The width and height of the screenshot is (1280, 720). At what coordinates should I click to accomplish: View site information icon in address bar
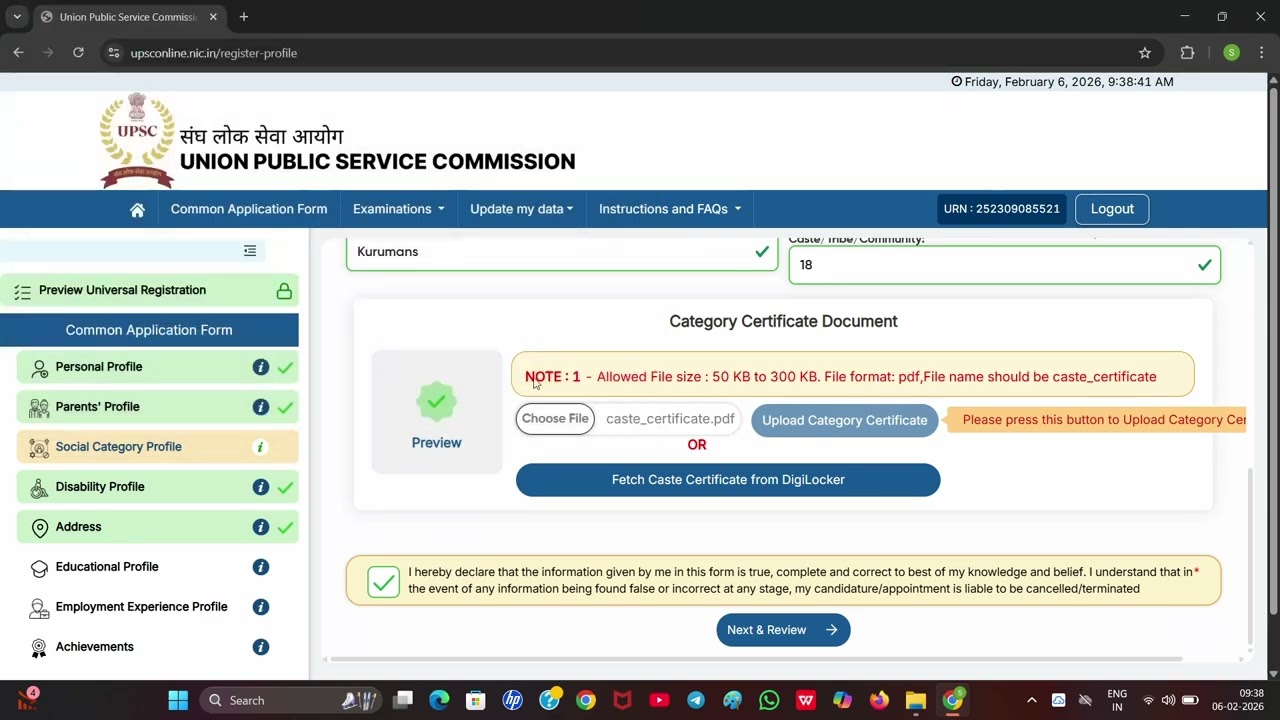(114, 53)
